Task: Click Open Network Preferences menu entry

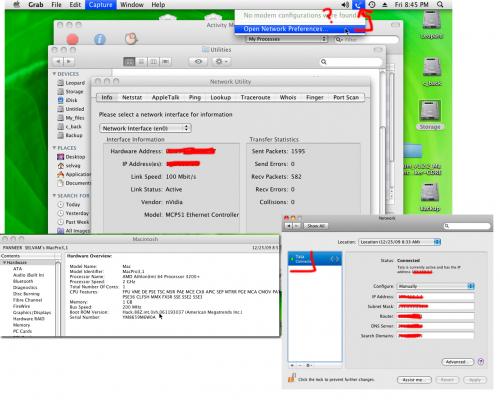Action: point(300,29)
